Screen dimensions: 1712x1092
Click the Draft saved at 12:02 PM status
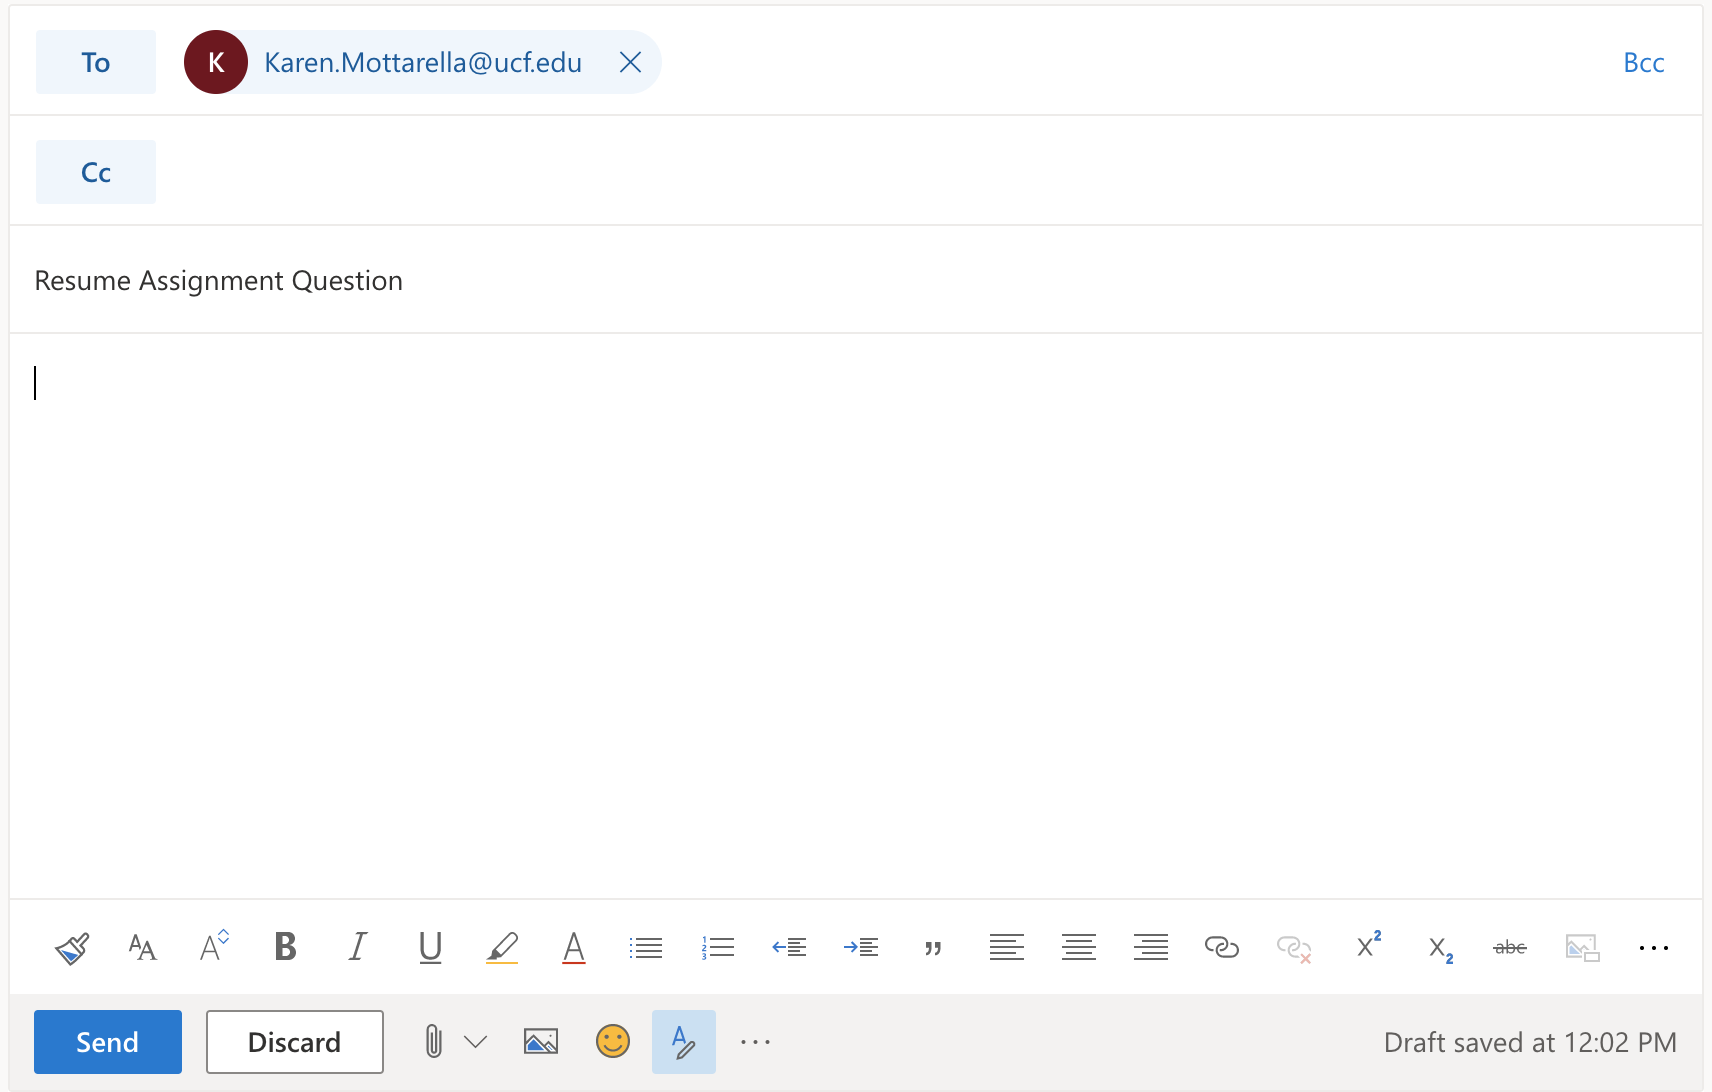coord(1530,1042)
